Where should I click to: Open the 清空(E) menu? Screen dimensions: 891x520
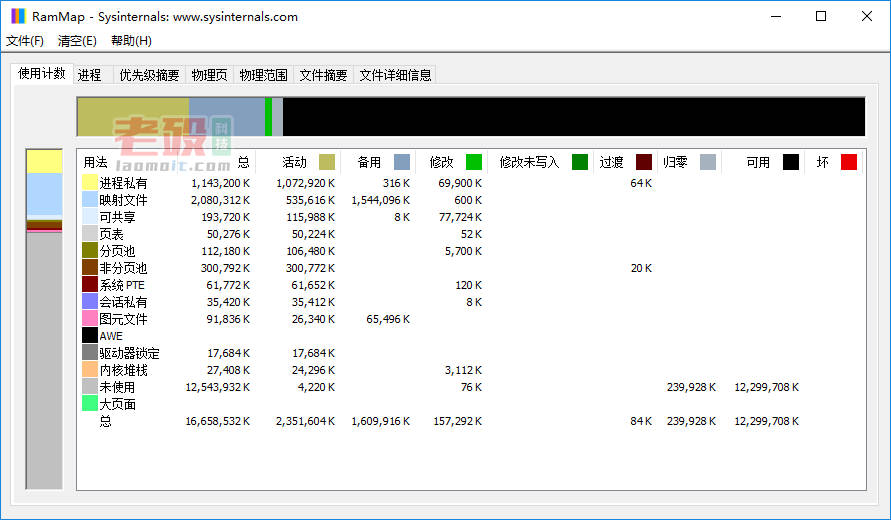pos(77,41)
